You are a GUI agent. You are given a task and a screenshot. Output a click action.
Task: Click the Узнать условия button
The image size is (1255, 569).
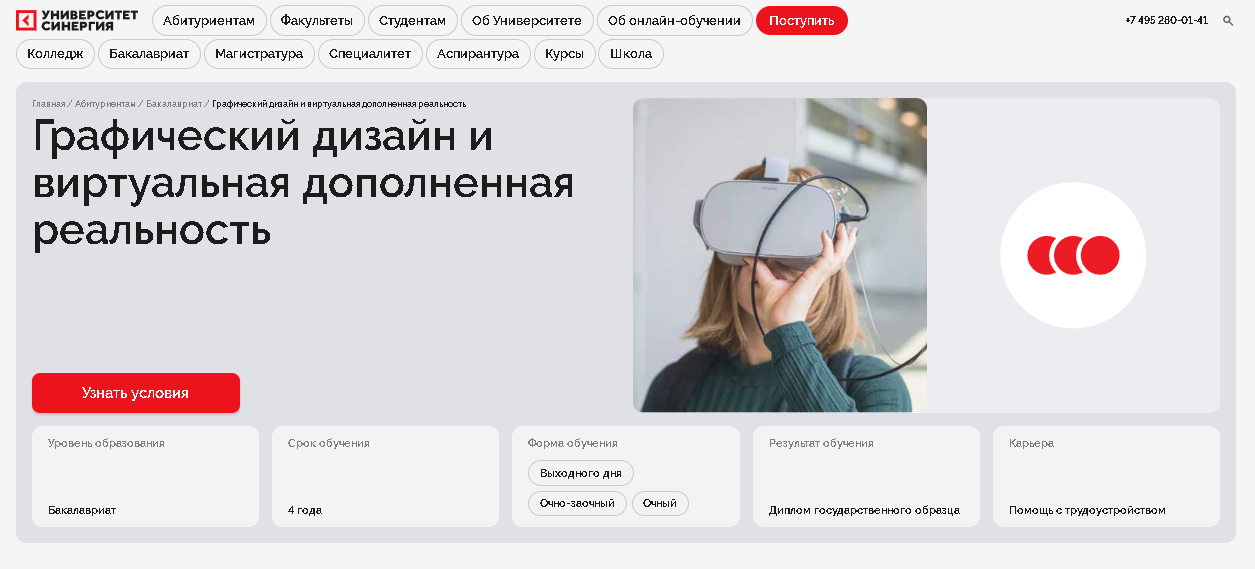[136, 393]
